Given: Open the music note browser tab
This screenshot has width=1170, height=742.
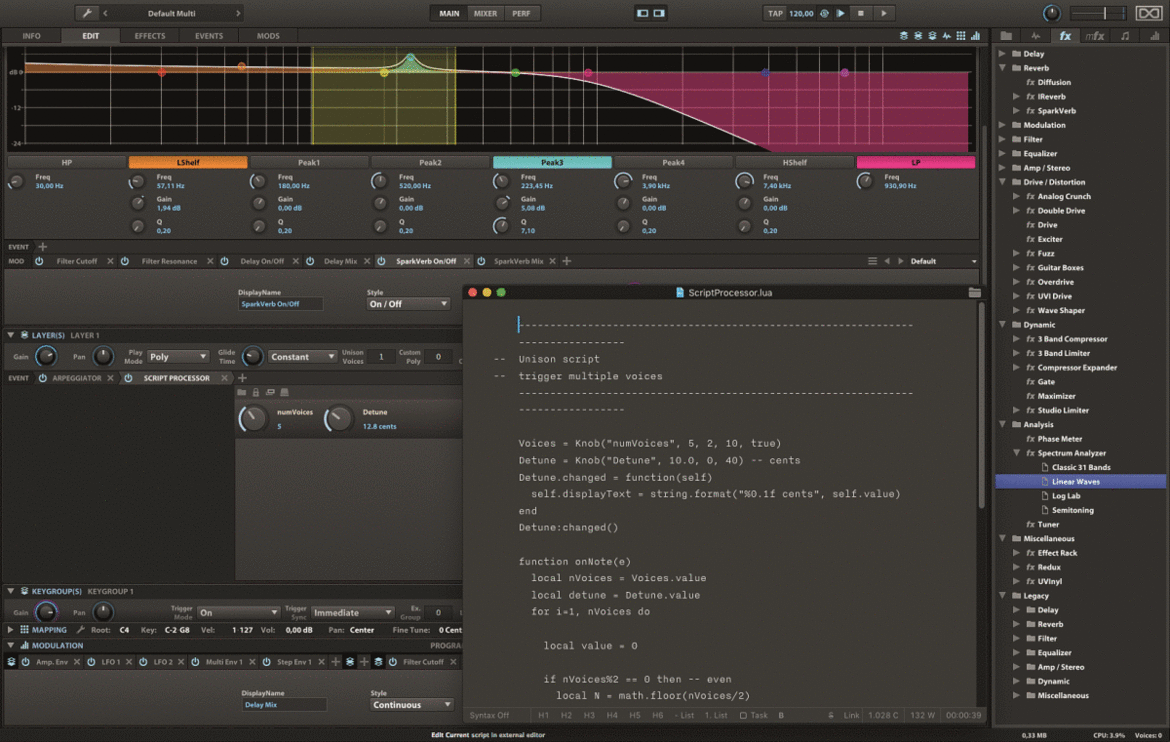Looking at the screenshot, I should pyautogui.click(x=1124, y=35).
